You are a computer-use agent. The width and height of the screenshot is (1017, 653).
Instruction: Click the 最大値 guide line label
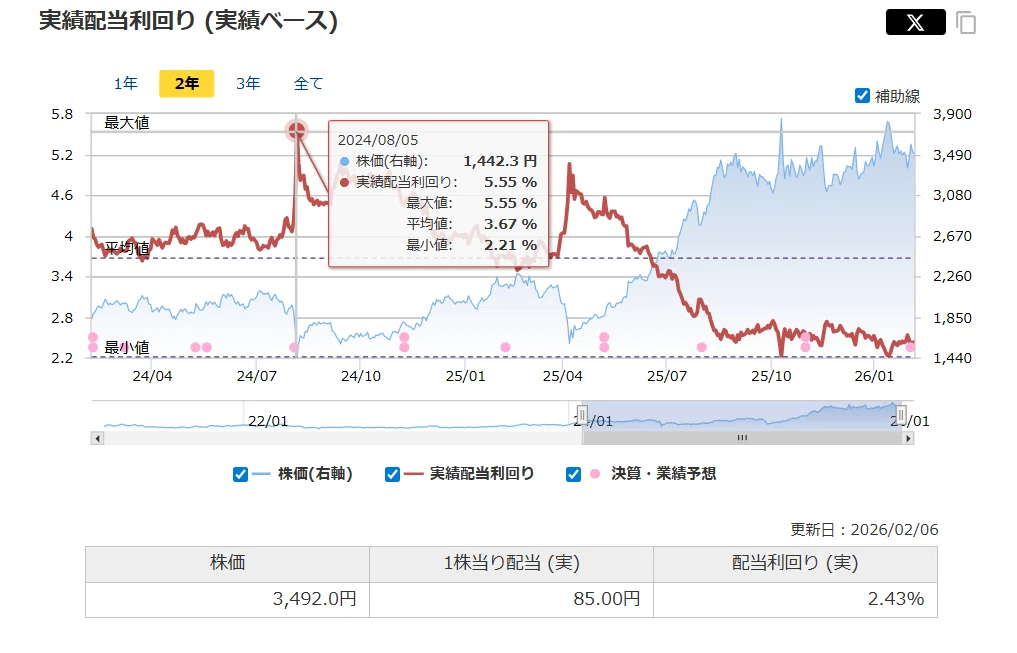[127, 123]
